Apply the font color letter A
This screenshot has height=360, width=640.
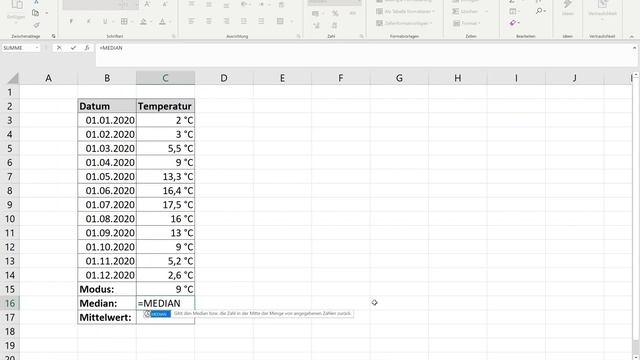point(162,22)
